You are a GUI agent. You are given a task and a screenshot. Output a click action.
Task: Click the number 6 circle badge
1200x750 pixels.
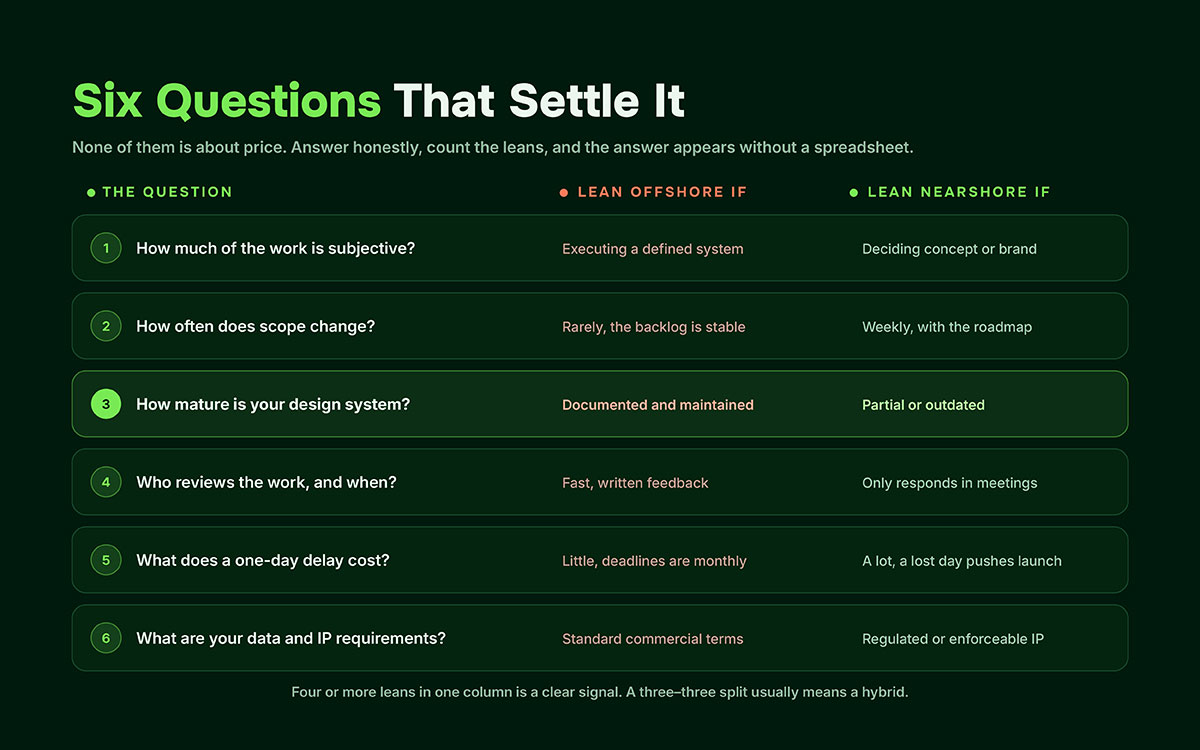pyautogui.click(x=106, y=638)
